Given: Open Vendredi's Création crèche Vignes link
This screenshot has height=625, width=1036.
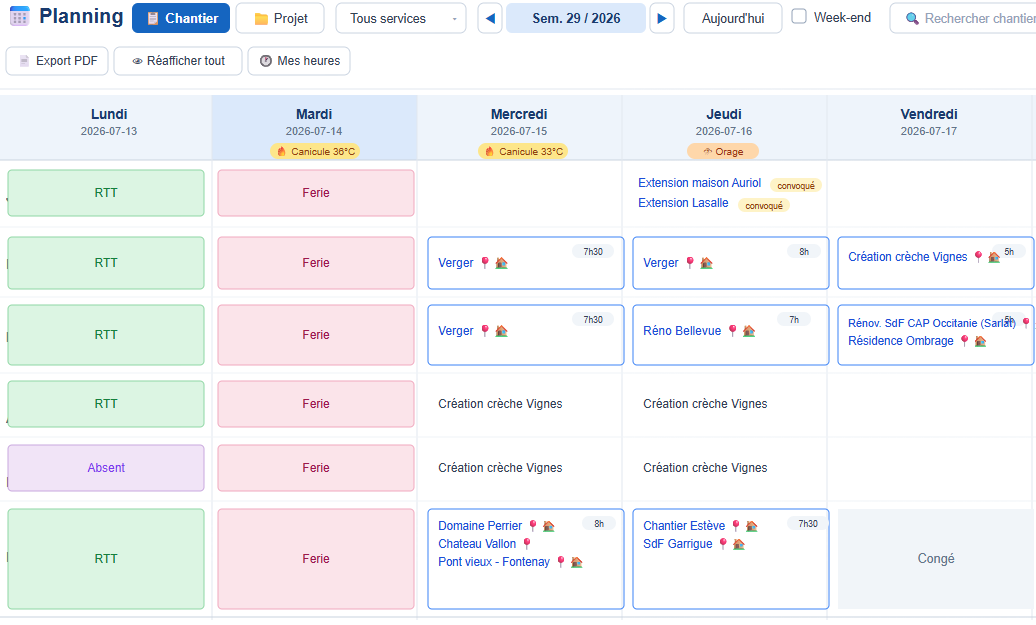Looking at the screenshot, I should tap(907, 256).
